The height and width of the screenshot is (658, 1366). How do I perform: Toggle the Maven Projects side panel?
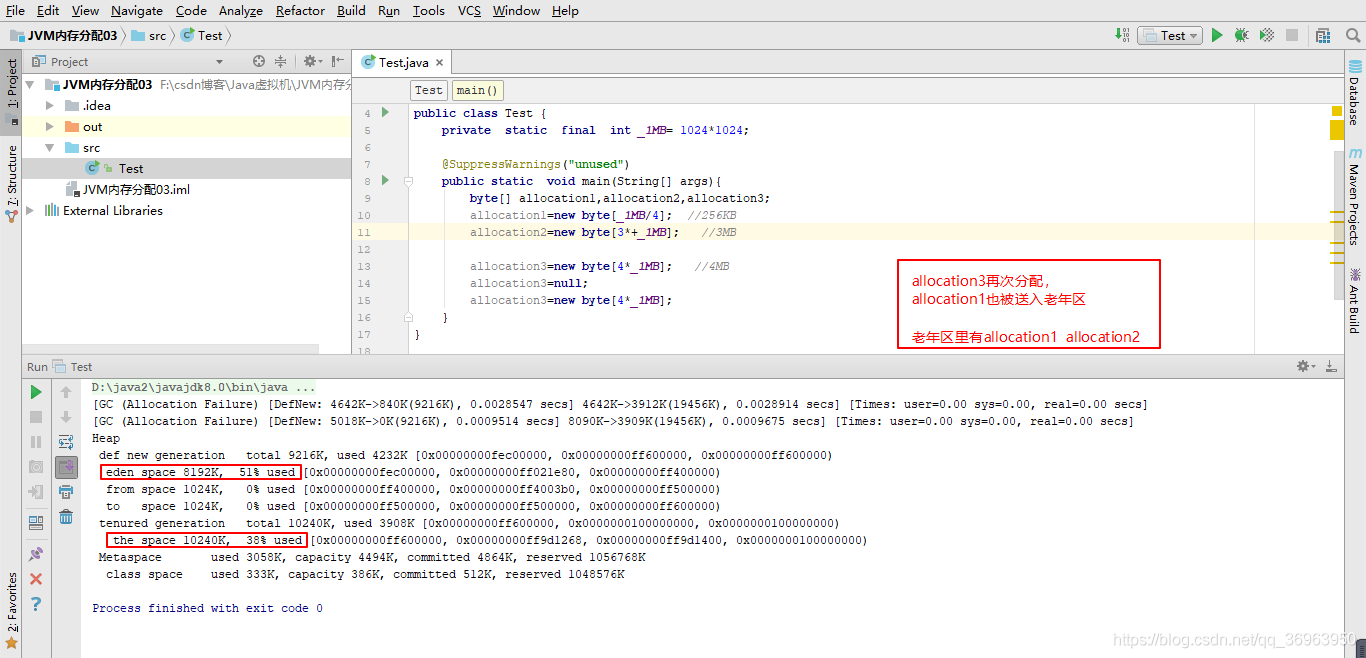coord(1355,197)
